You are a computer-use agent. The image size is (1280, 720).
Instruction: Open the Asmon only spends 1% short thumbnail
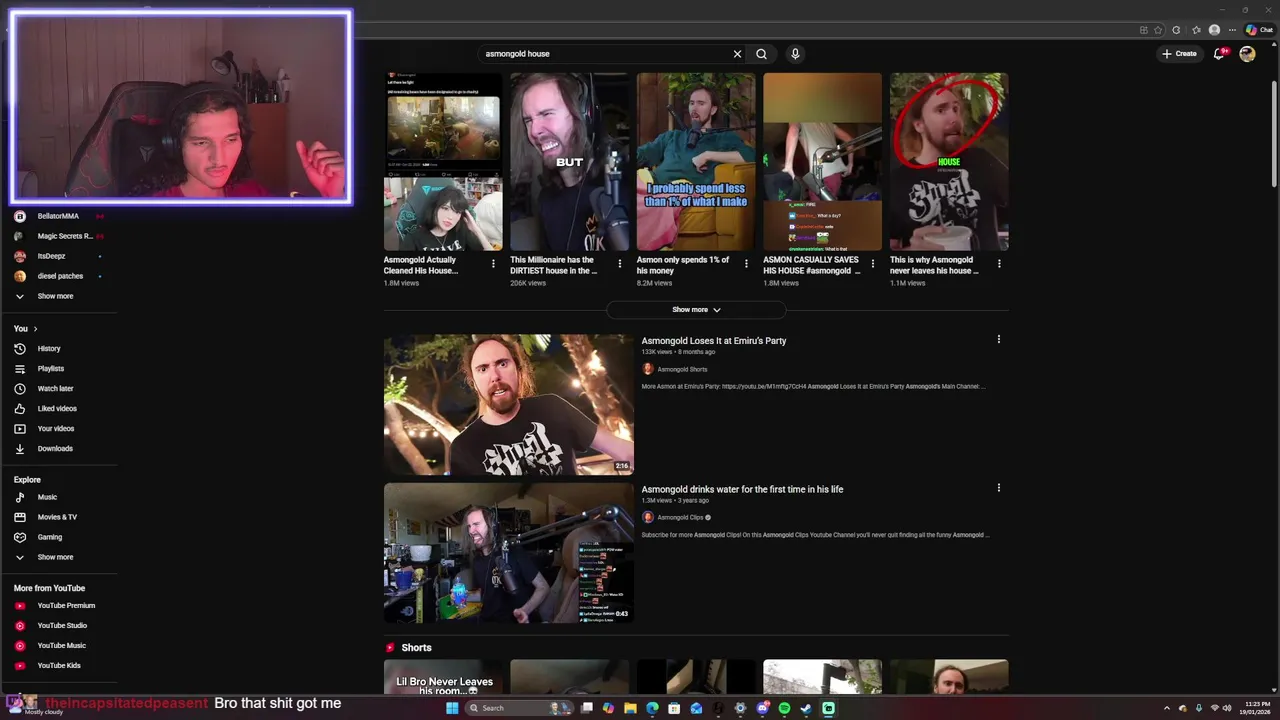[696, 161]
